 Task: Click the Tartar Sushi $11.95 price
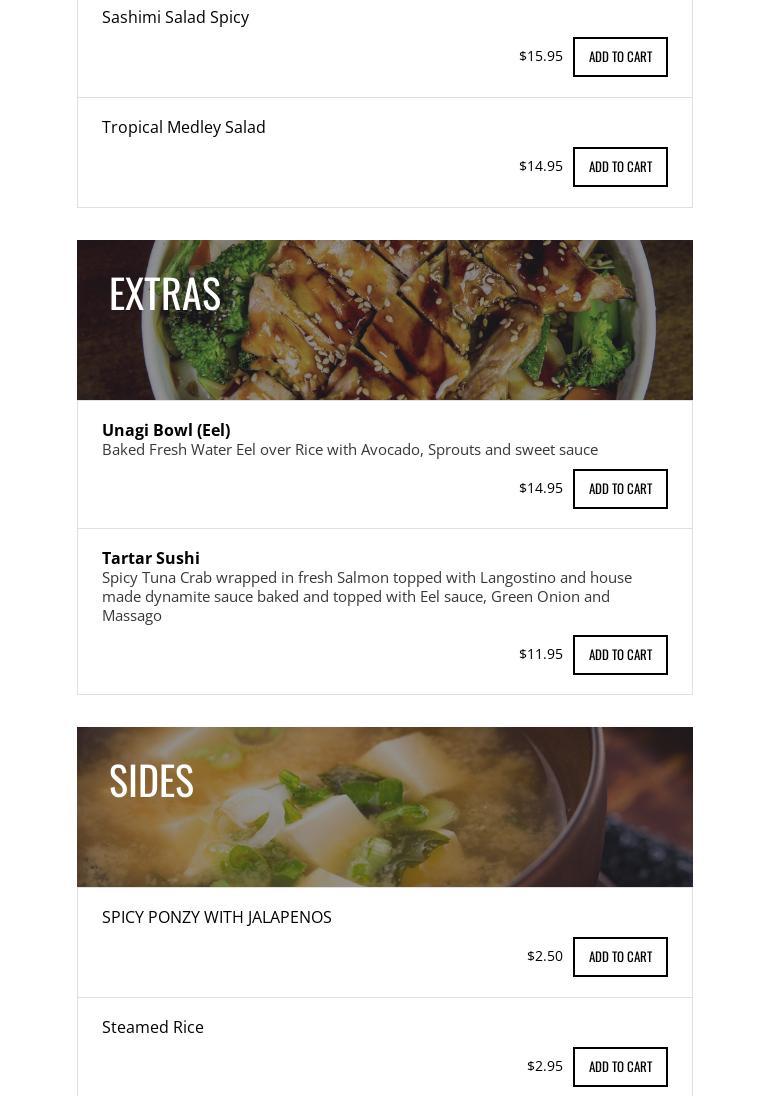coord(540,654)
